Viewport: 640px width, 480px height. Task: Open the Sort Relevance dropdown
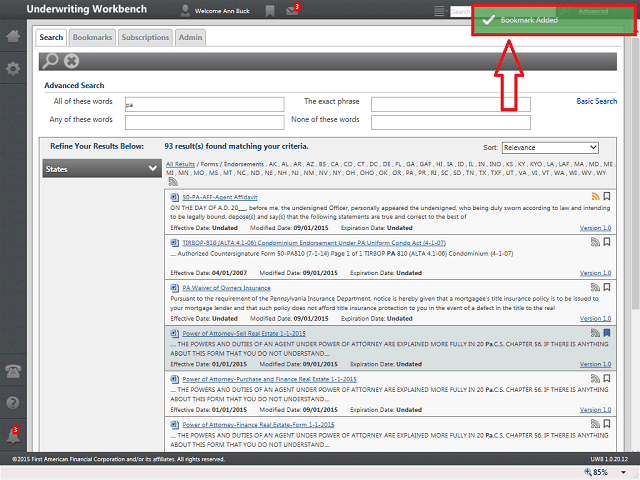point(550,147)
